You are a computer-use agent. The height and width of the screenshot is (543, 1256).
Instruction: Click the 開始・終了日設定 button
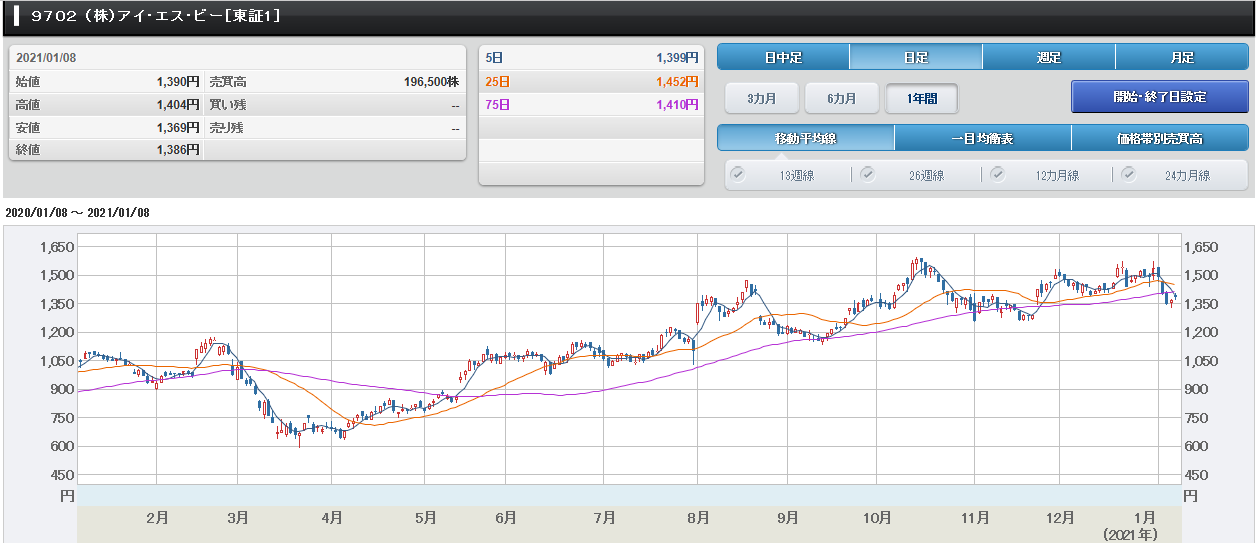click(1159, 97)
